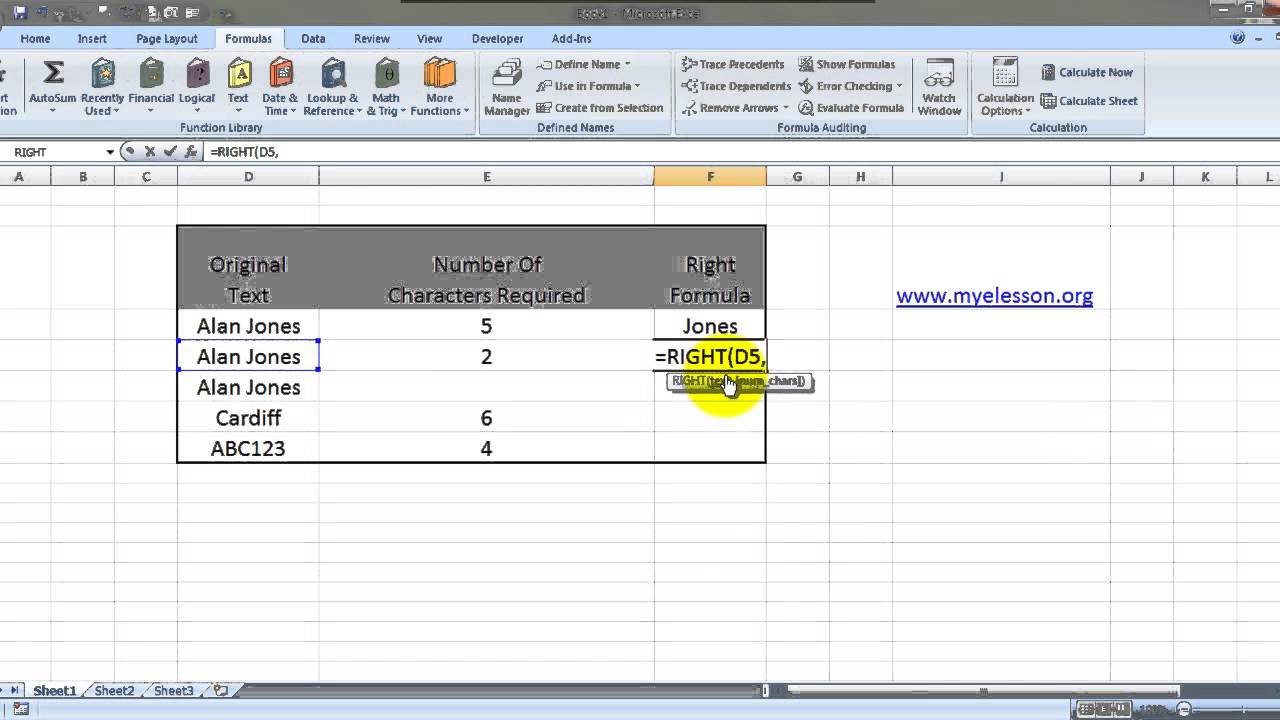Viewport: 1280px width, 720px height.
Task: Click Evaluate Formula
Action: click(x=851, y=108)
